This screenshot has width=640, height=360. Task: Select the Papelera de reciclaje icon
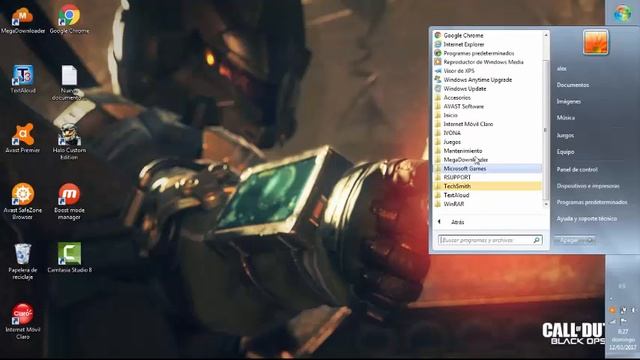(22, 261)
